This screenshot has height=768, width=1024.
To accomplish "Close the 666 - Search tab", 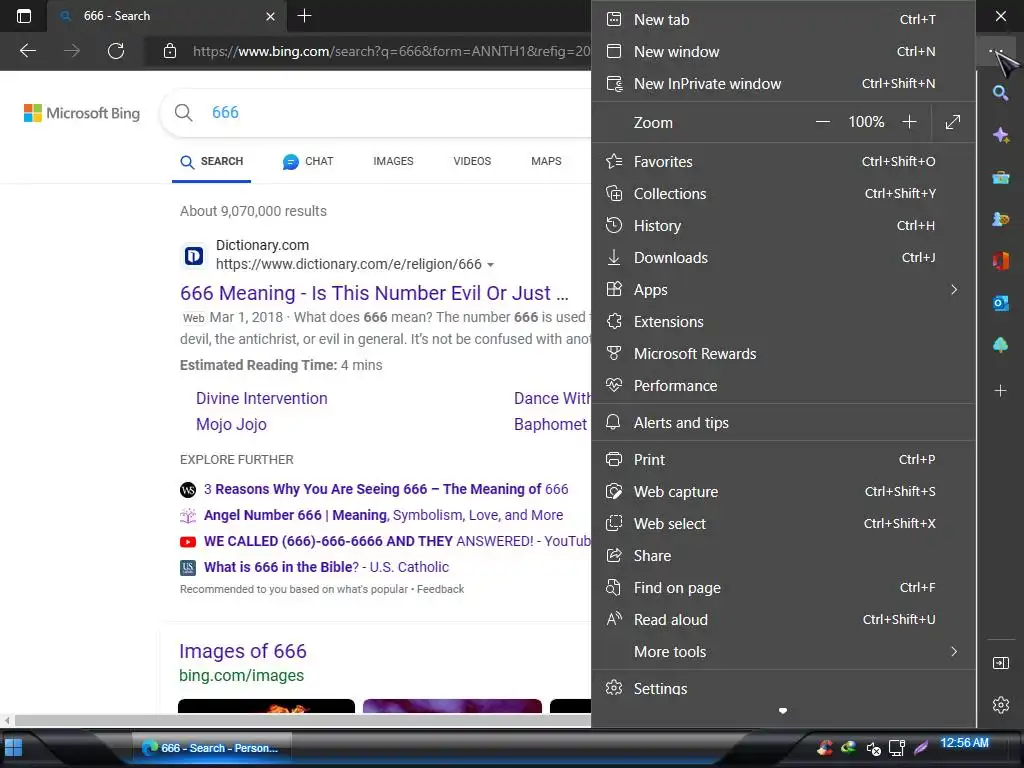I will click(x=270, y=16).
